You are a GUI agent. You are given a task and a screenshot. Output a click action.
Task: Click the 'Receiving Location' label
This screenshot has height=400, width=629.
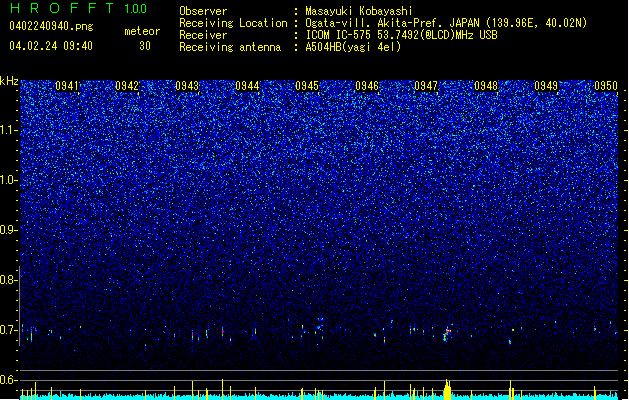(233, 23)
